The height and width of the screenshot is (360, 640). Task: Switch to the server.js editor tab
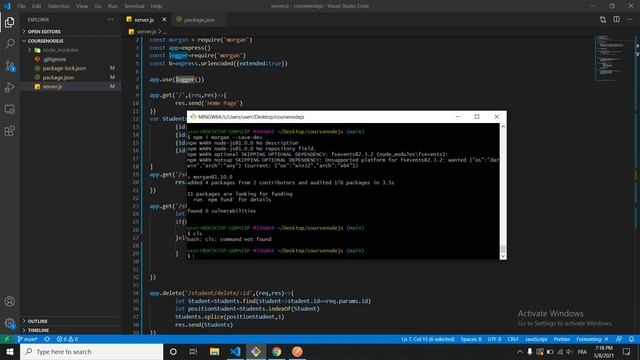pos(144,20)
